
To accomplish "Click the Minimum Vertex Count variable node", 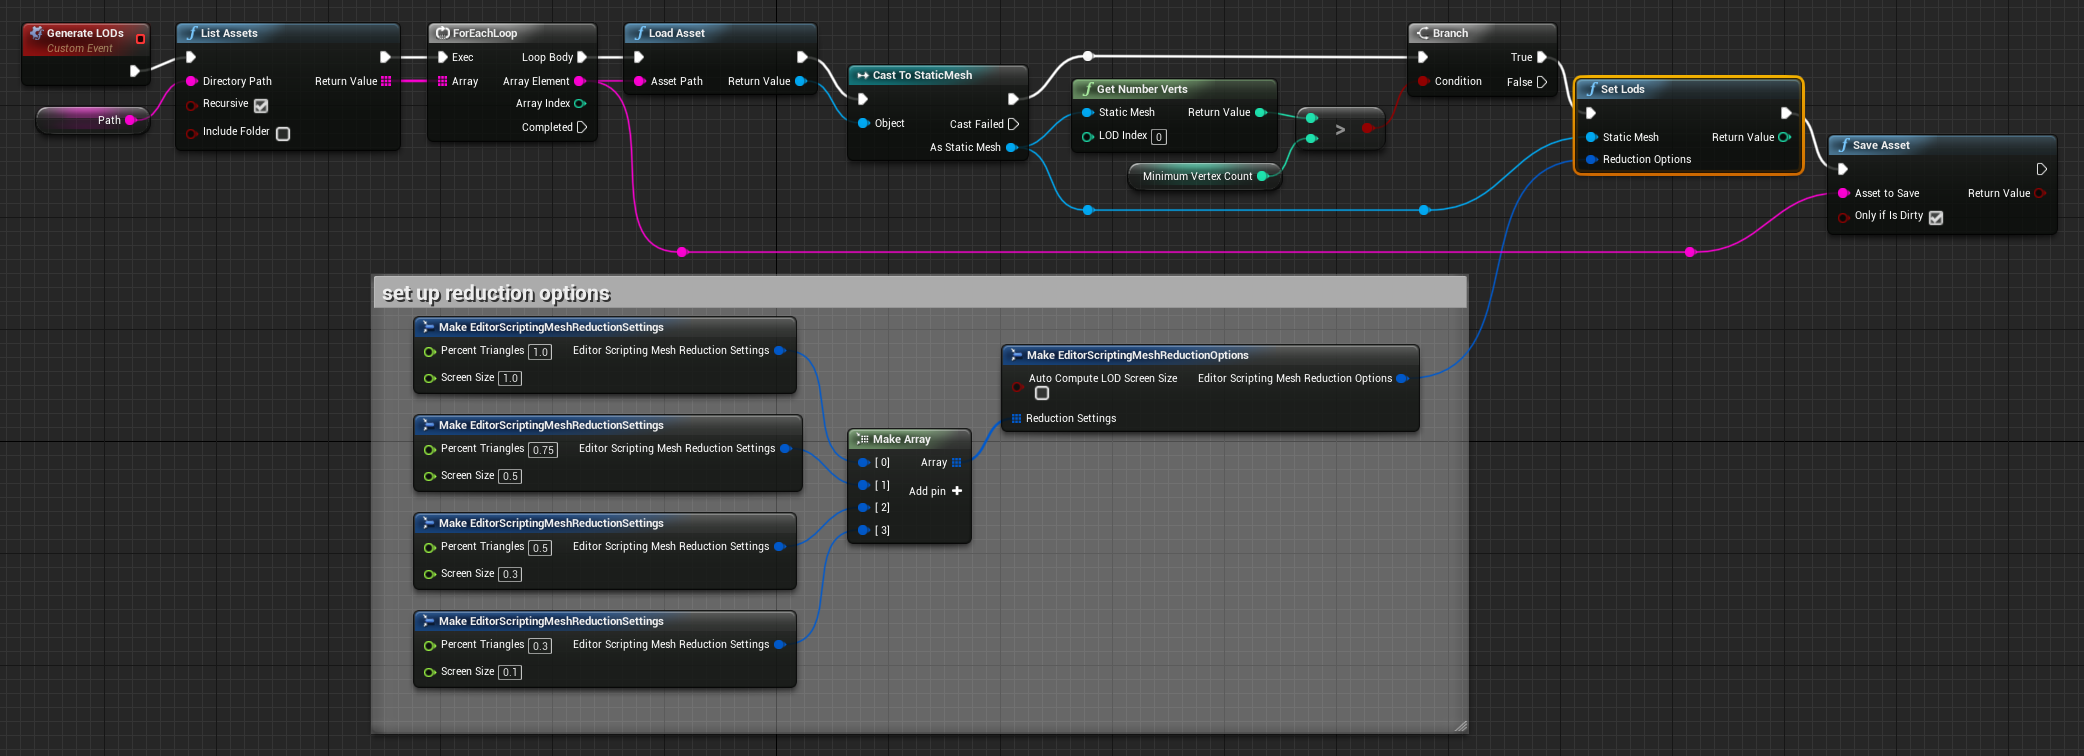I will (1204, 176).
